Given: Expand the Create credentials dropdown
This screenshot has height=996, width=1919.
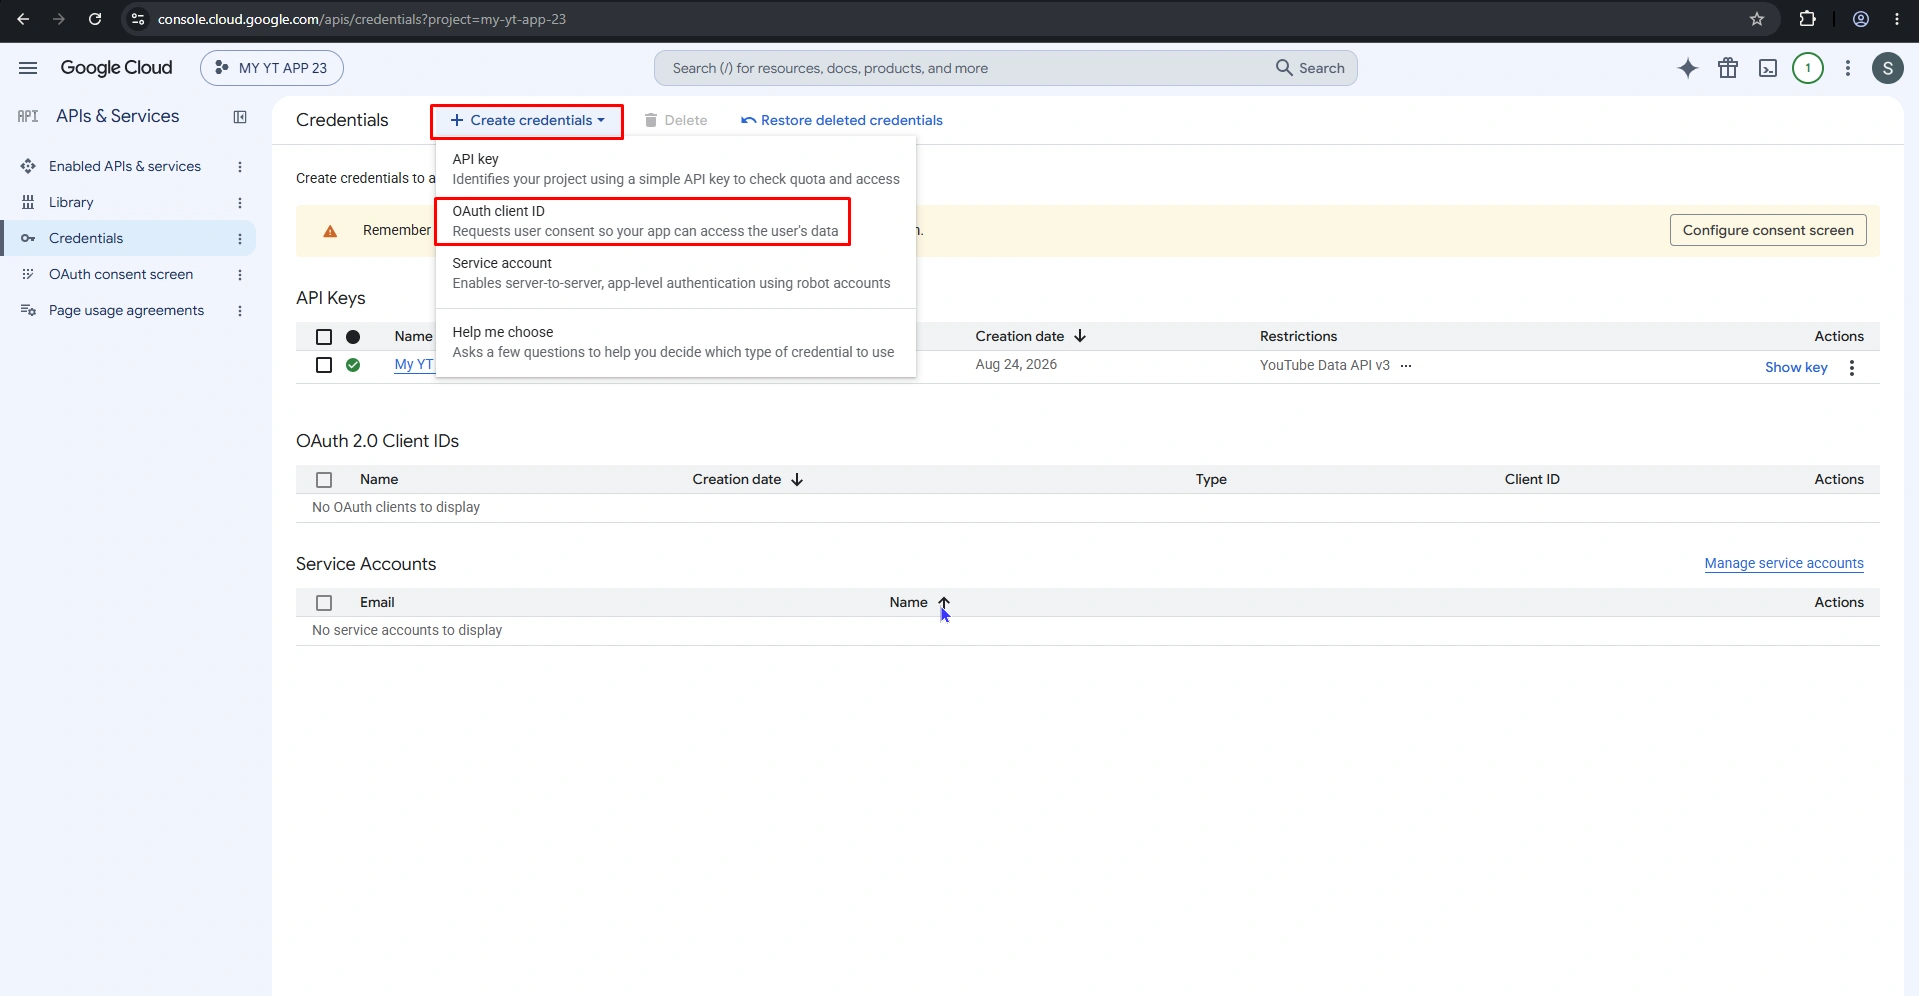Looking at the screenshot, I should pos(527,121).
